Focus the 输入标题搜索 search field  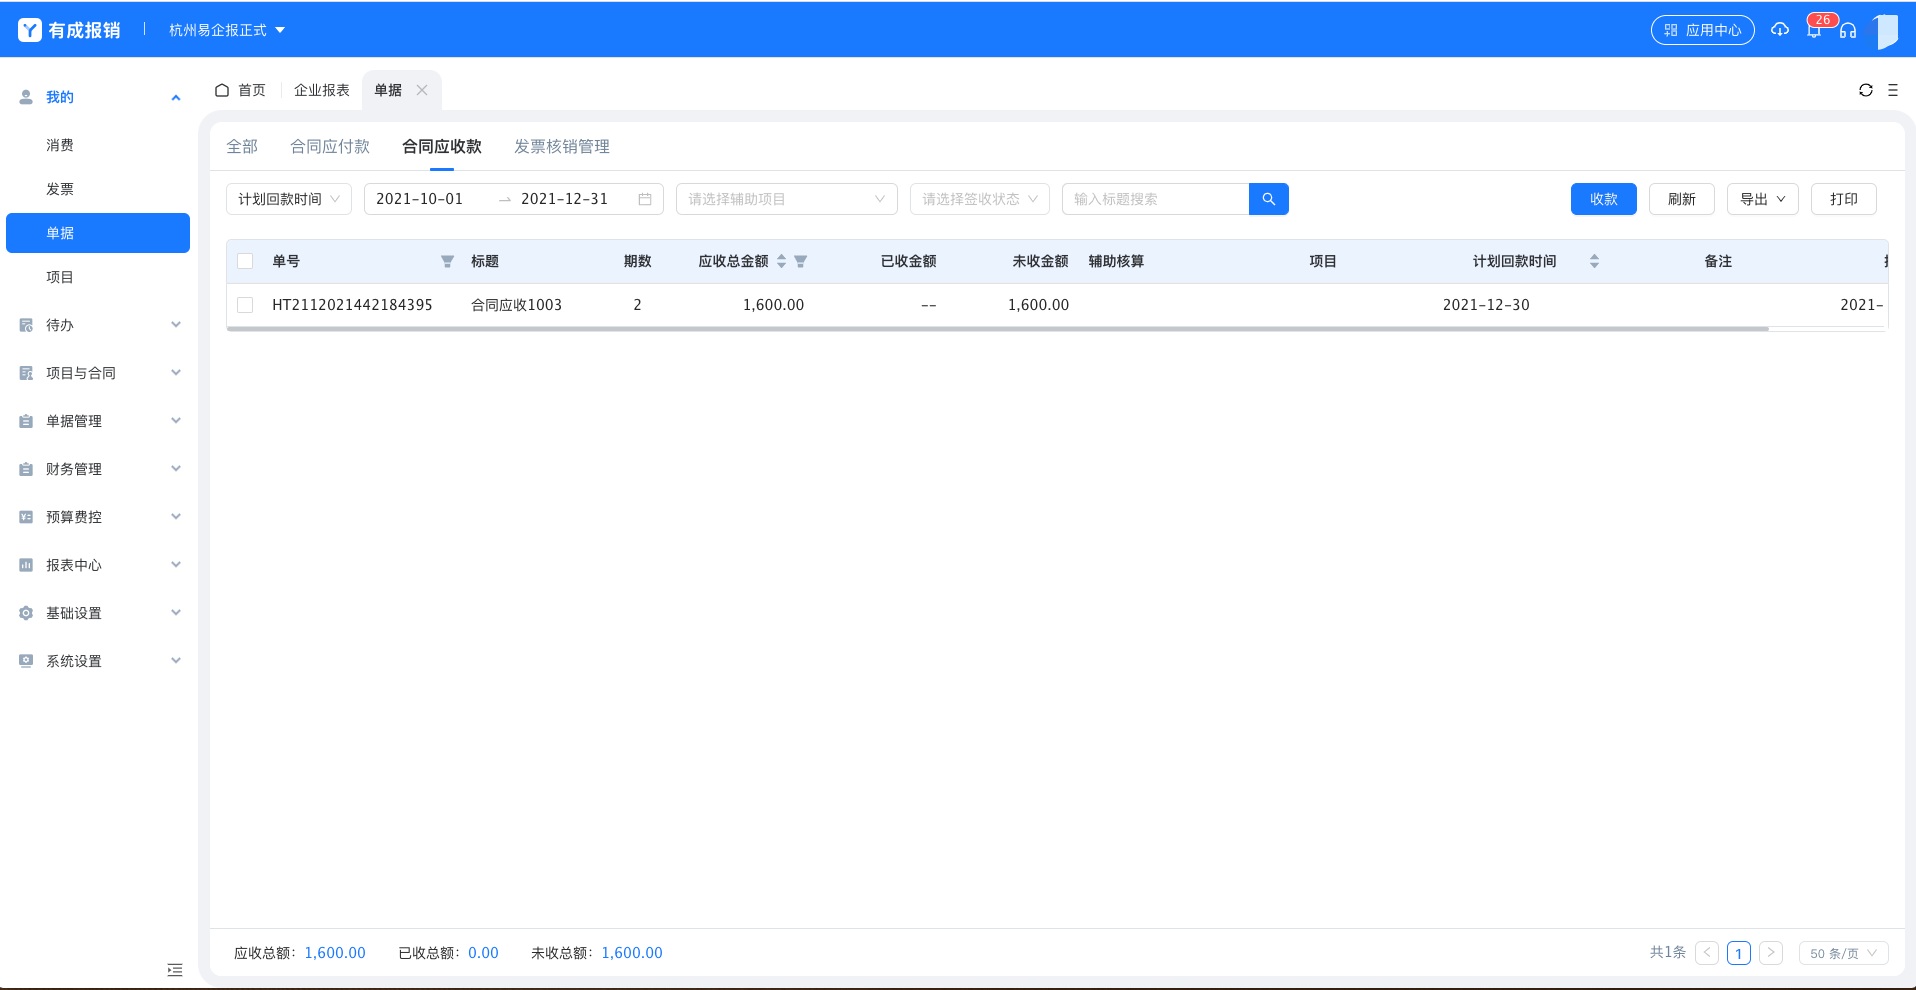point(1156,199)
